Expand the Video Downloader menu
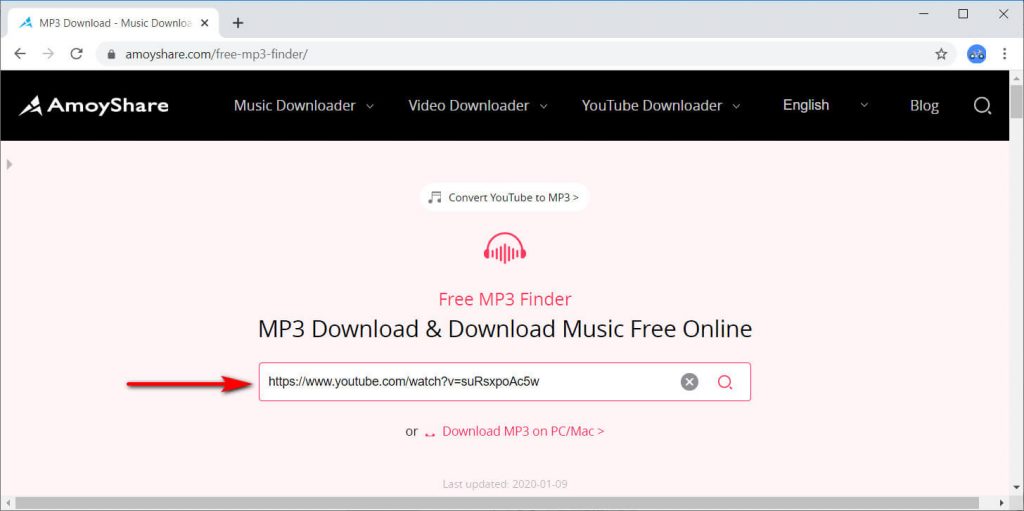Image resolution: width=1024 pixels, height=511 pixels. (478, 105)
